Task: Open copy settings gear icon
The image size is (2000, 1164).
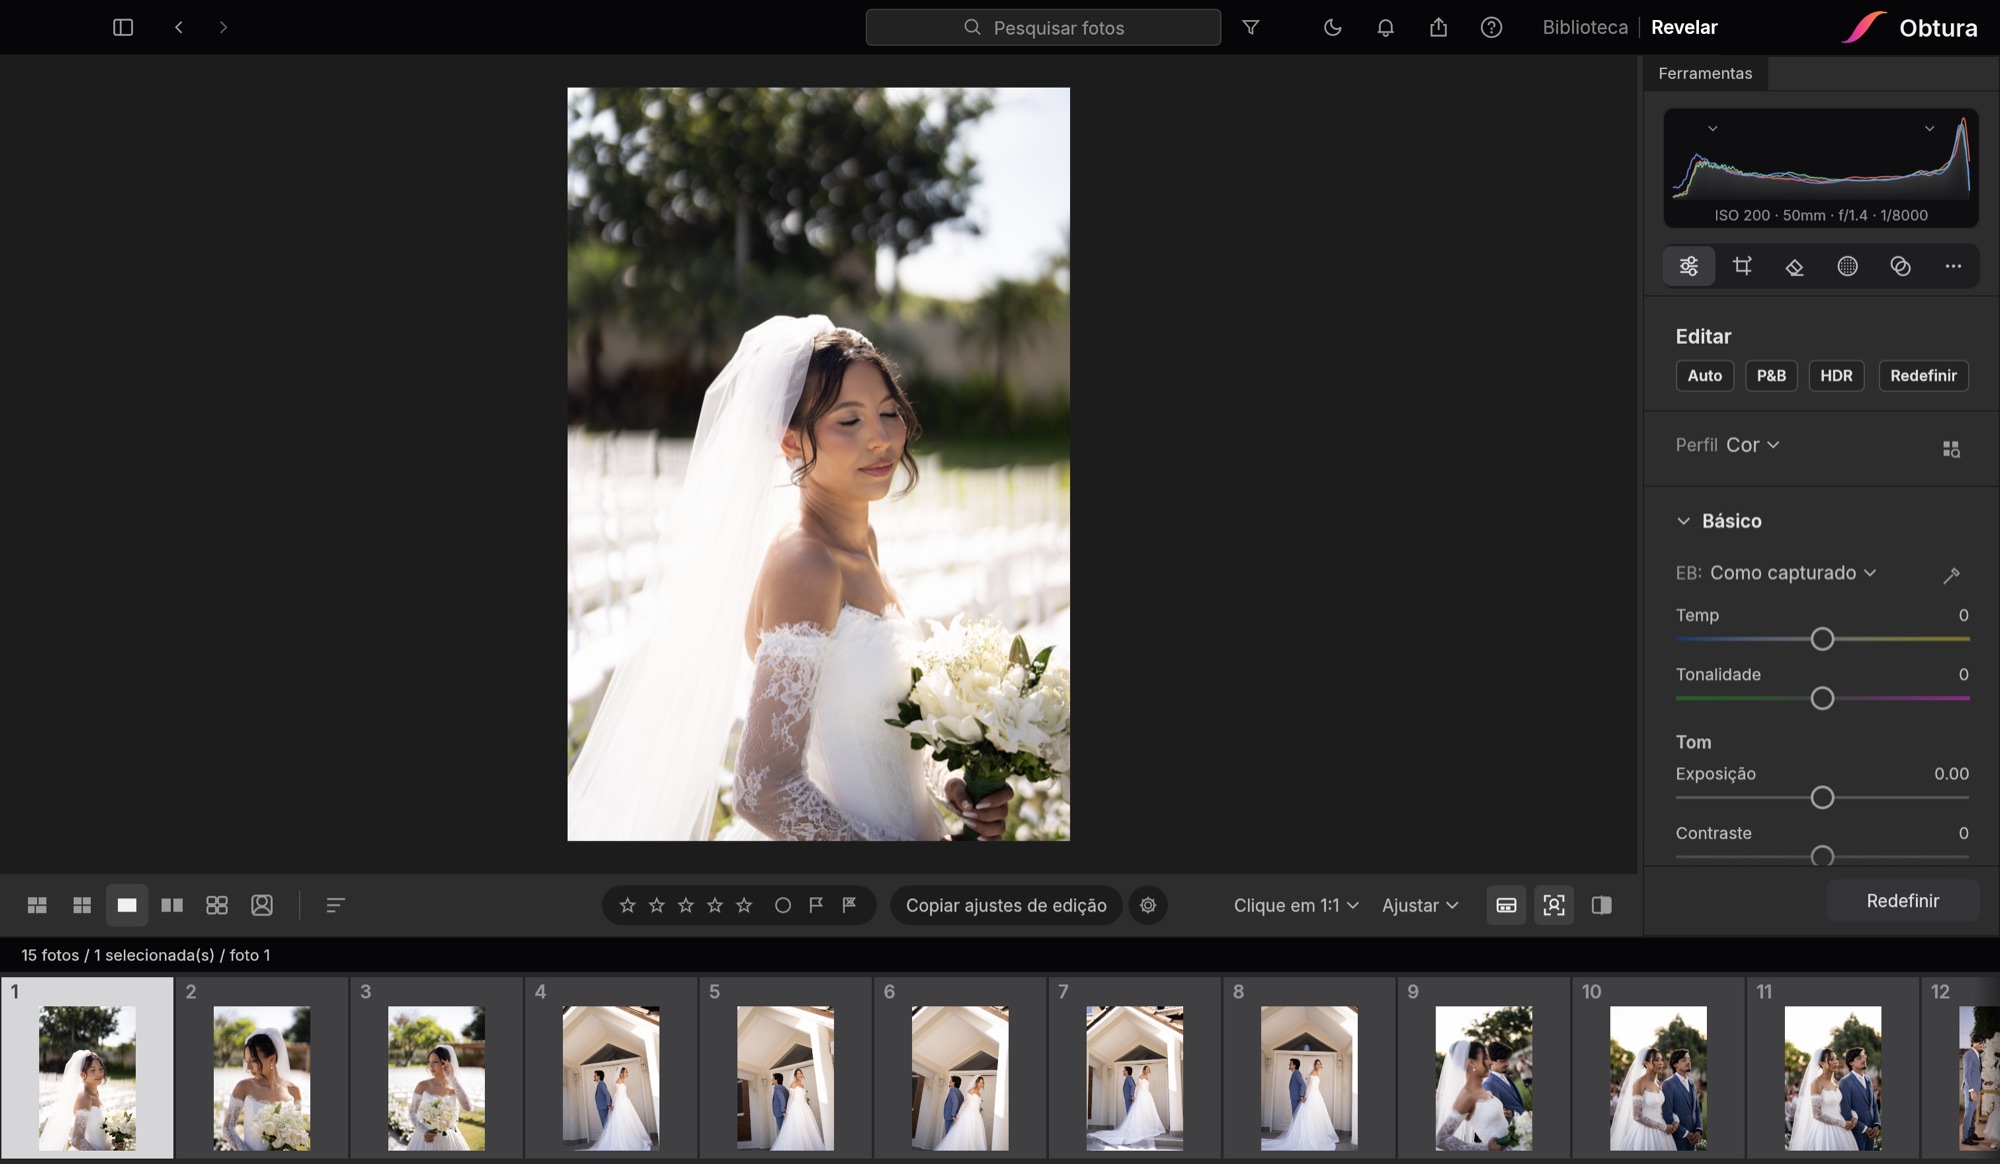Action: coord(1148,905)
